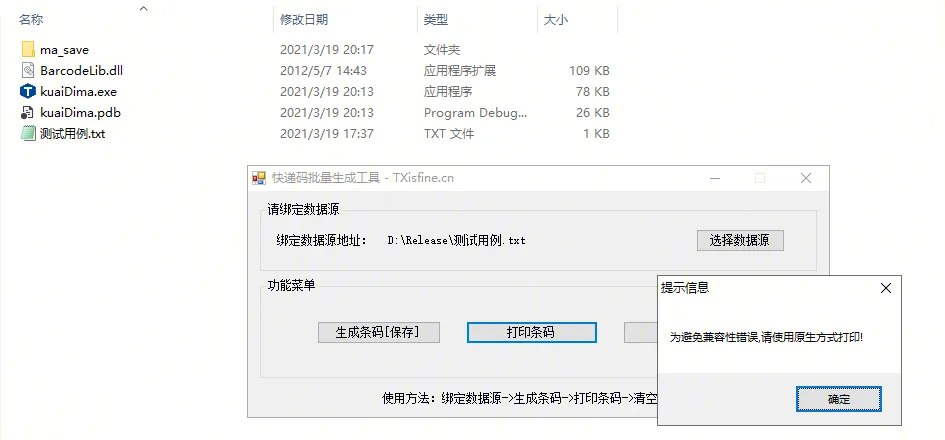Sort files by 类型 column header
The image size is (945, 440).
(436, 20)
